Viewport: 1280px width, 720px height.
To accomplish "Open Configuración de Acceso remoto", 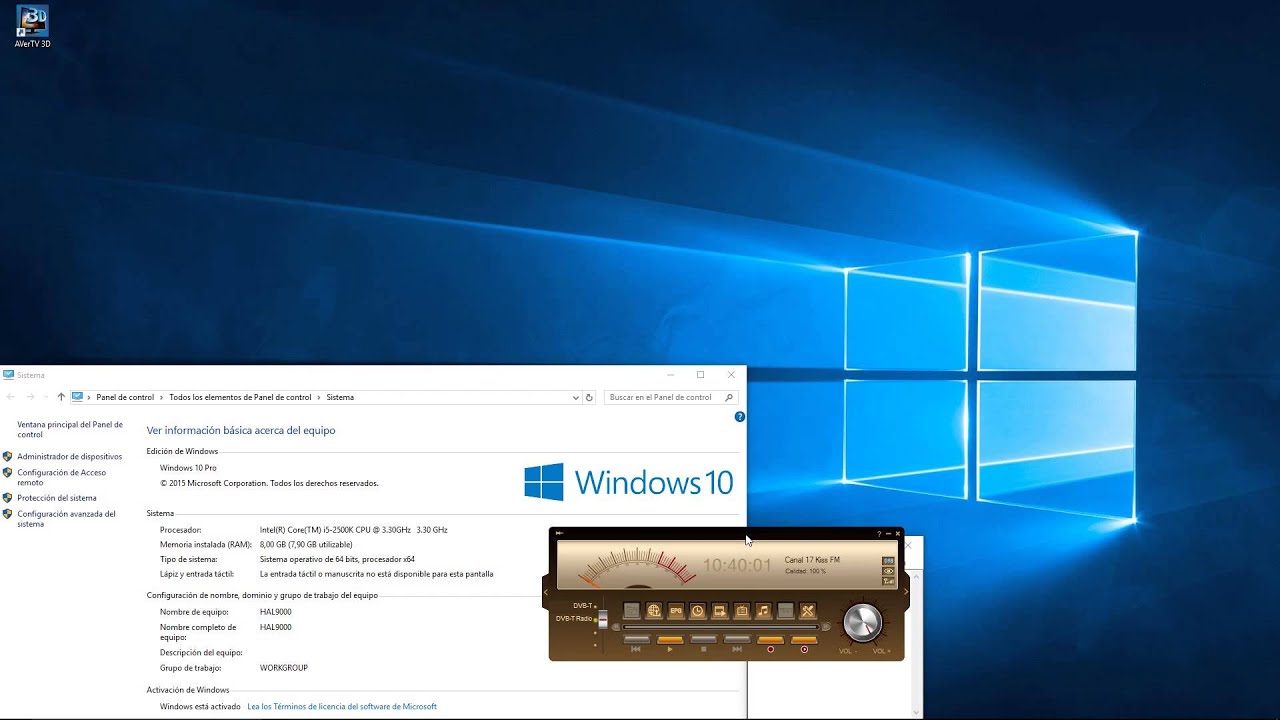I will [x=61, y=477].
